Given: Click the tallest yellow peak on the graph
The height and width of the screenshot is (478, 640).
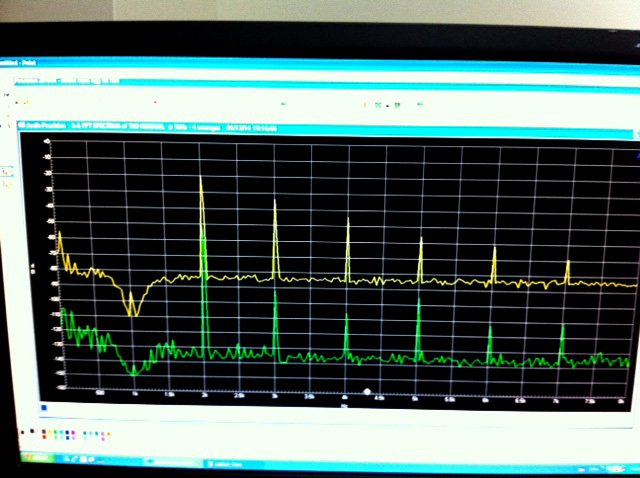Looking at the screenshot, I should click(201, 180).
